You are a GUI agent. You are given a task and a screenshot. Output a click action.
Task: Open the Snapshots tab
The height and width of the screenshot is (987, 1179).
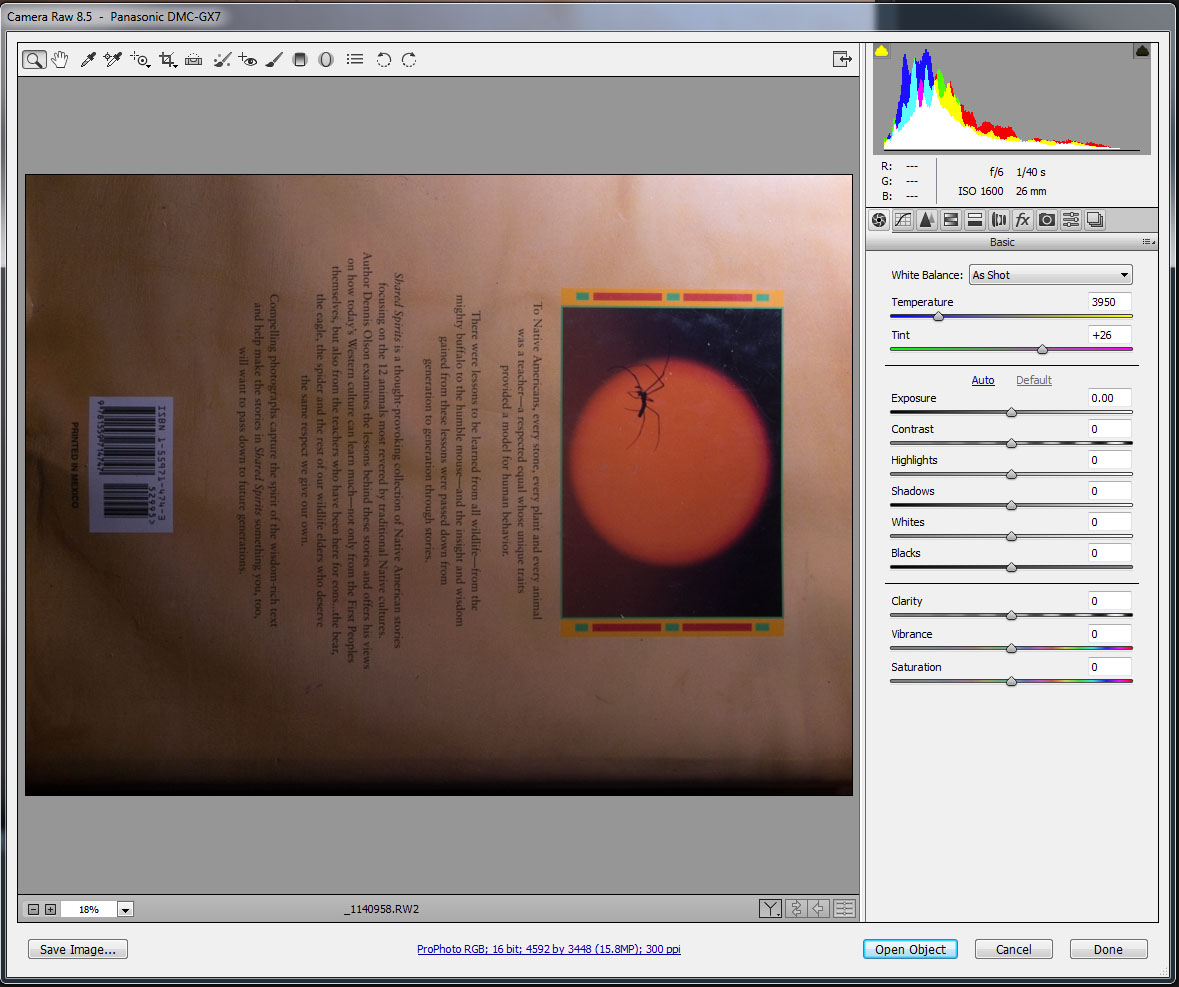click(1095, 220)
